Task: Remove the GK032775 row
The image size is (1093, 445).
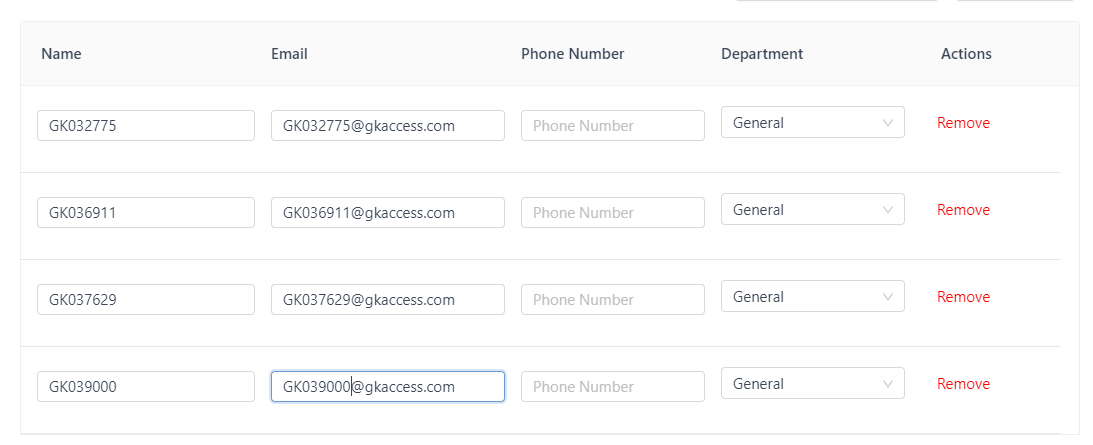Action: (963, 123)
